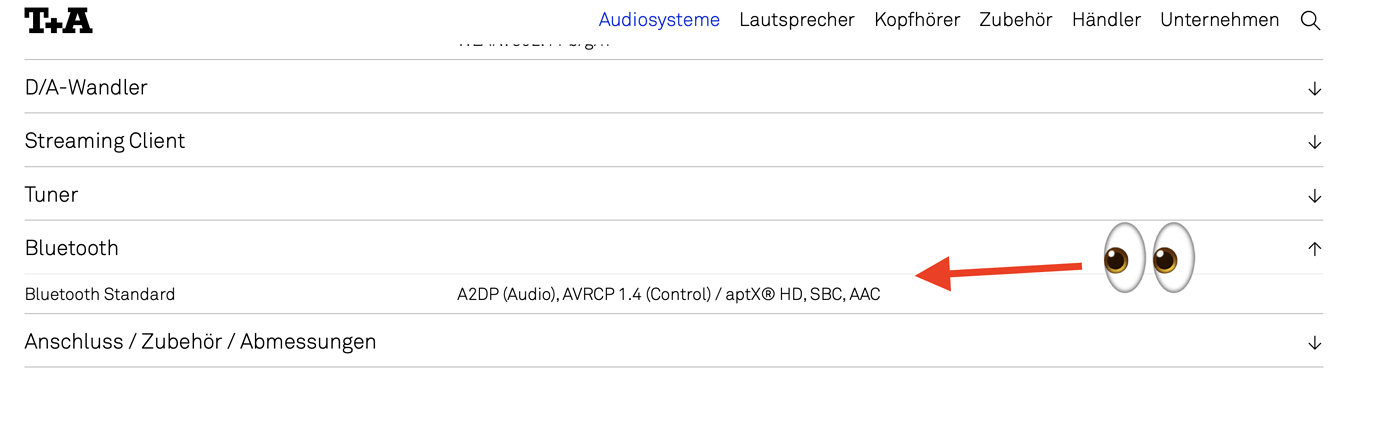Open the search magnifier icon

(x=1310, y=20)
